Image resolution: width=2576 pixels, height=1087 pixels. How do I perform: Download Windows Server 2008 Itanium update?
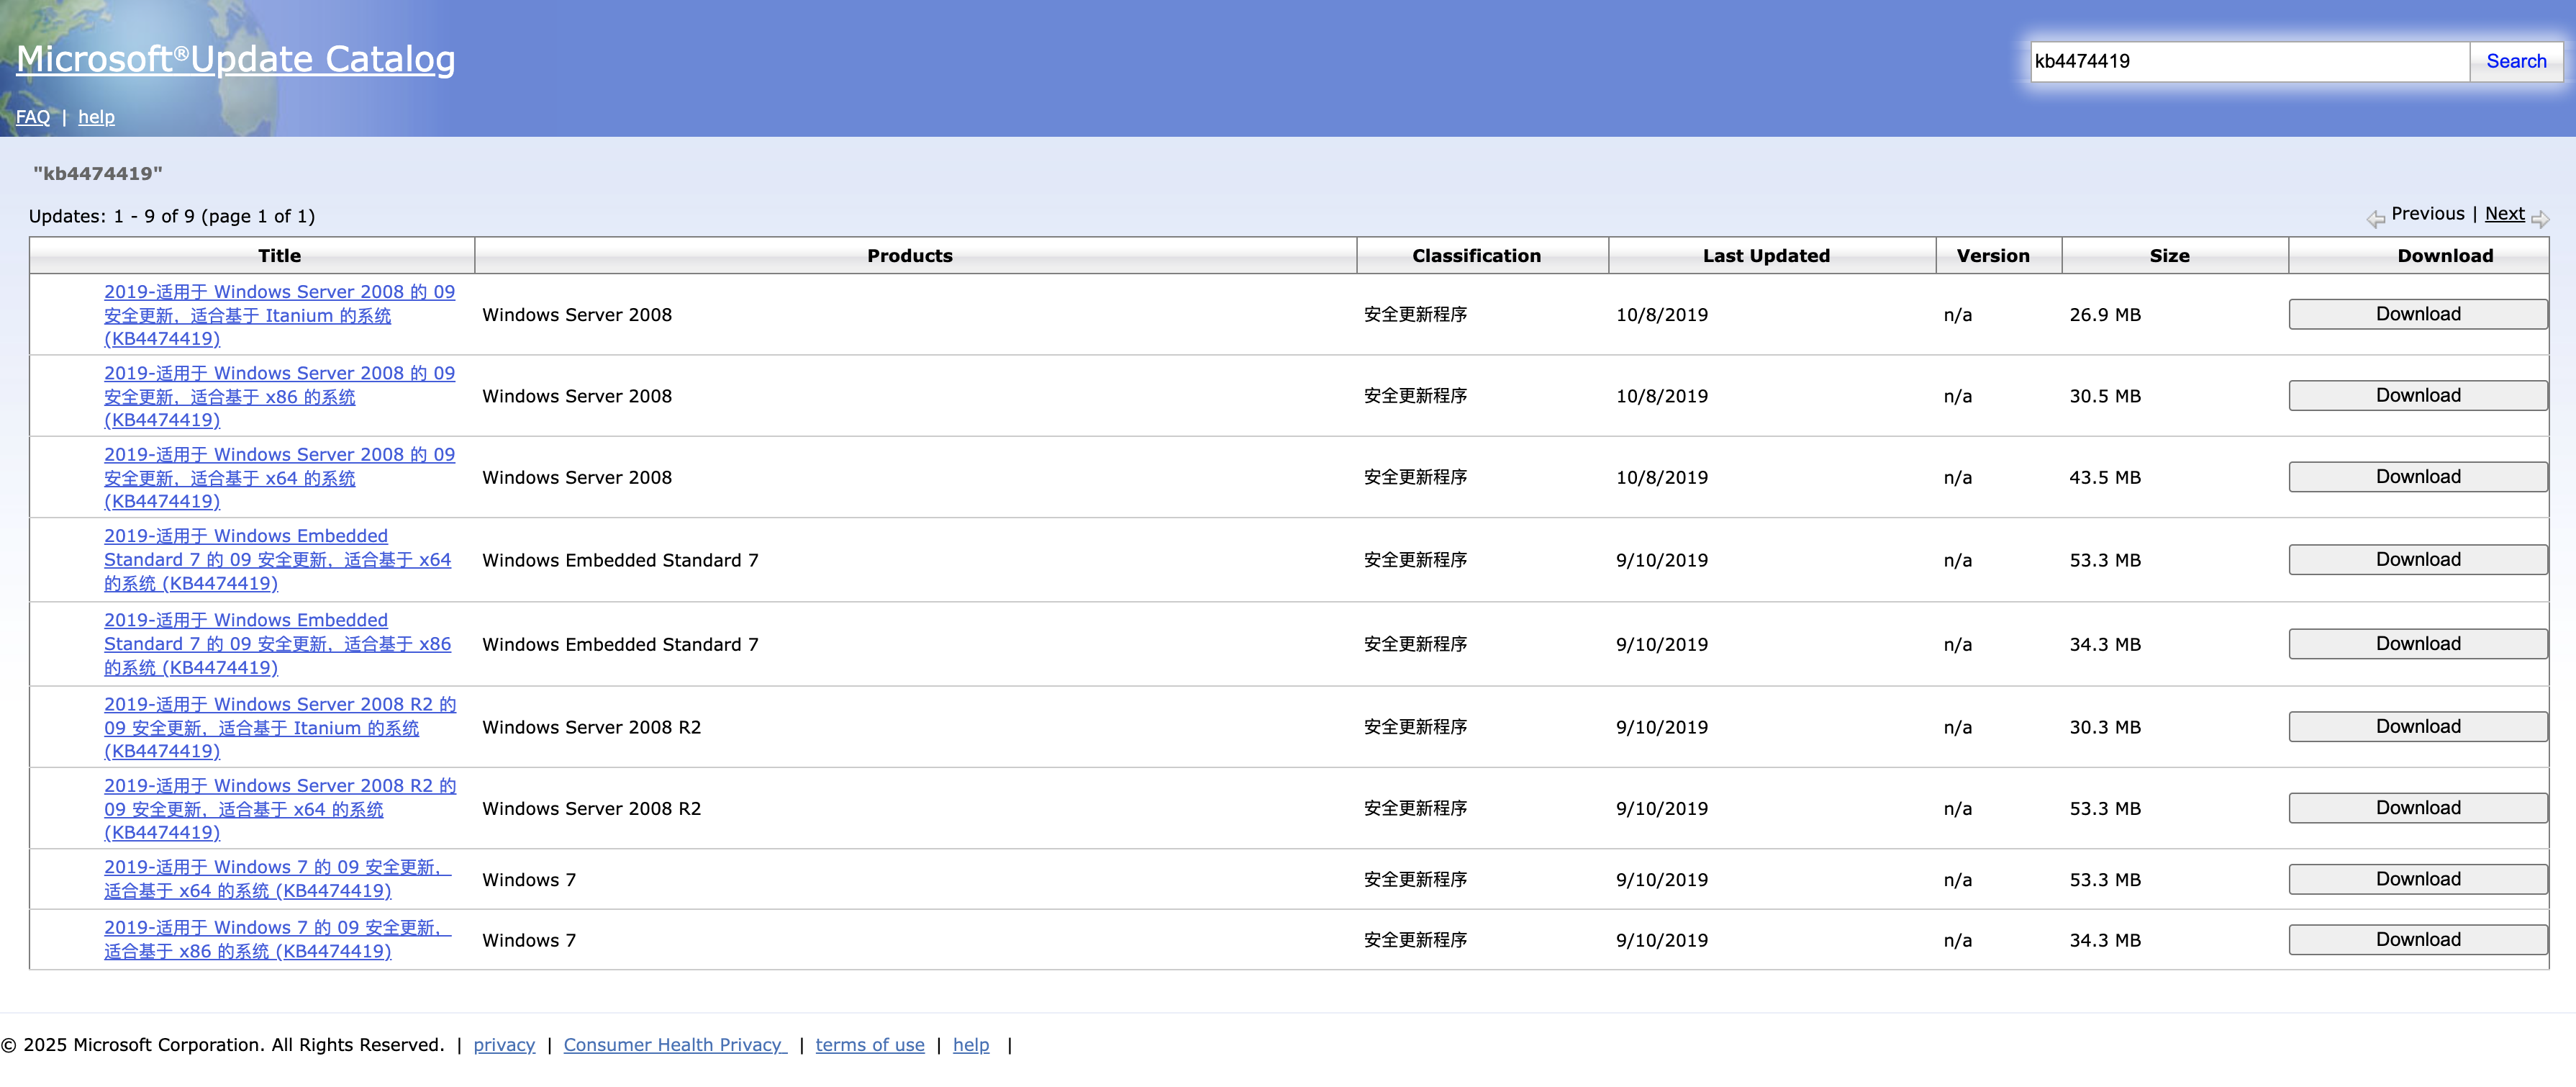click(2417, 314)
